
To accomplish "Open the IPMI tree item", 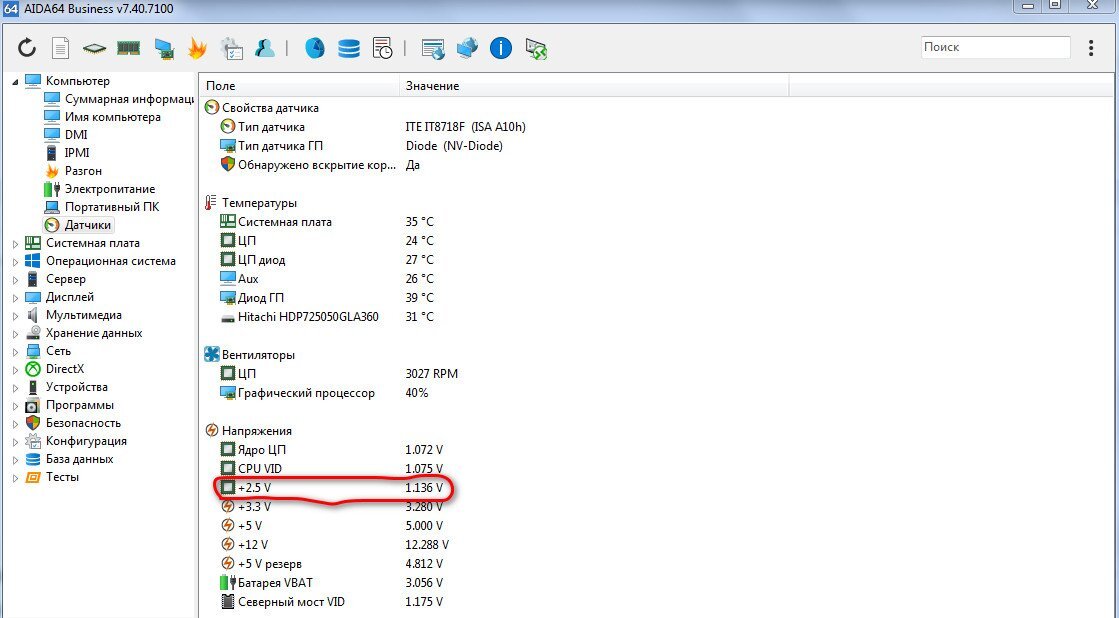I will coord(67,153).
